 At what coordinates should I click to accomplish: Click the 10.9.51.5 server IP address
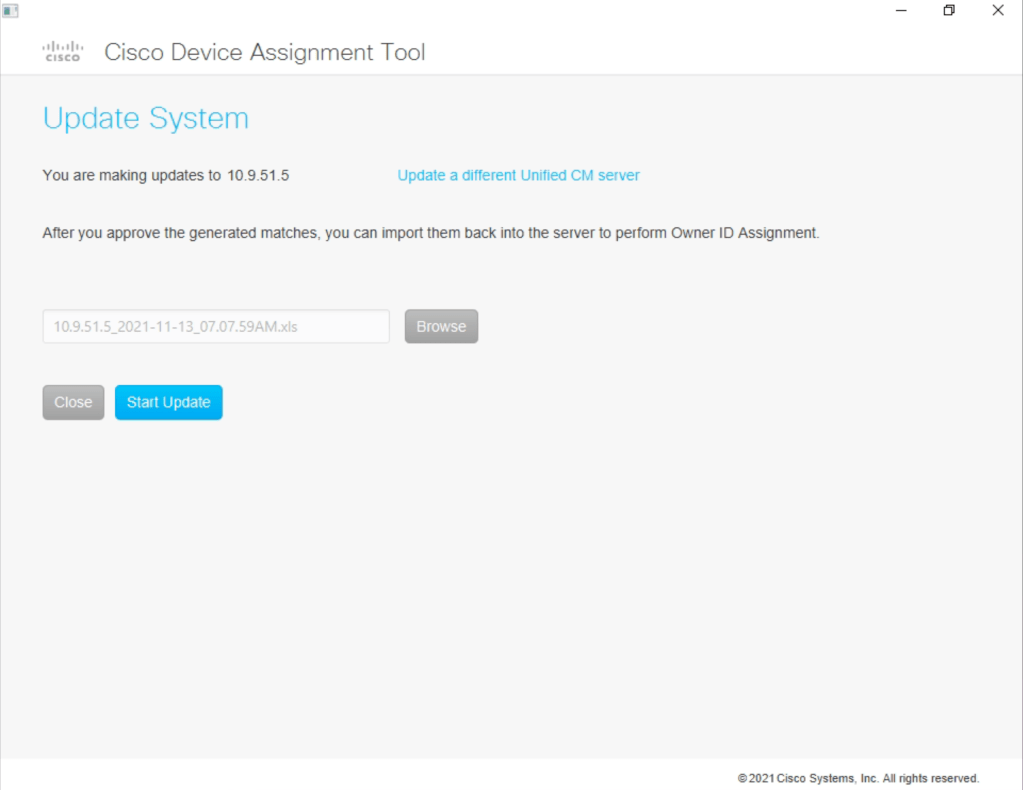point(258,175)
